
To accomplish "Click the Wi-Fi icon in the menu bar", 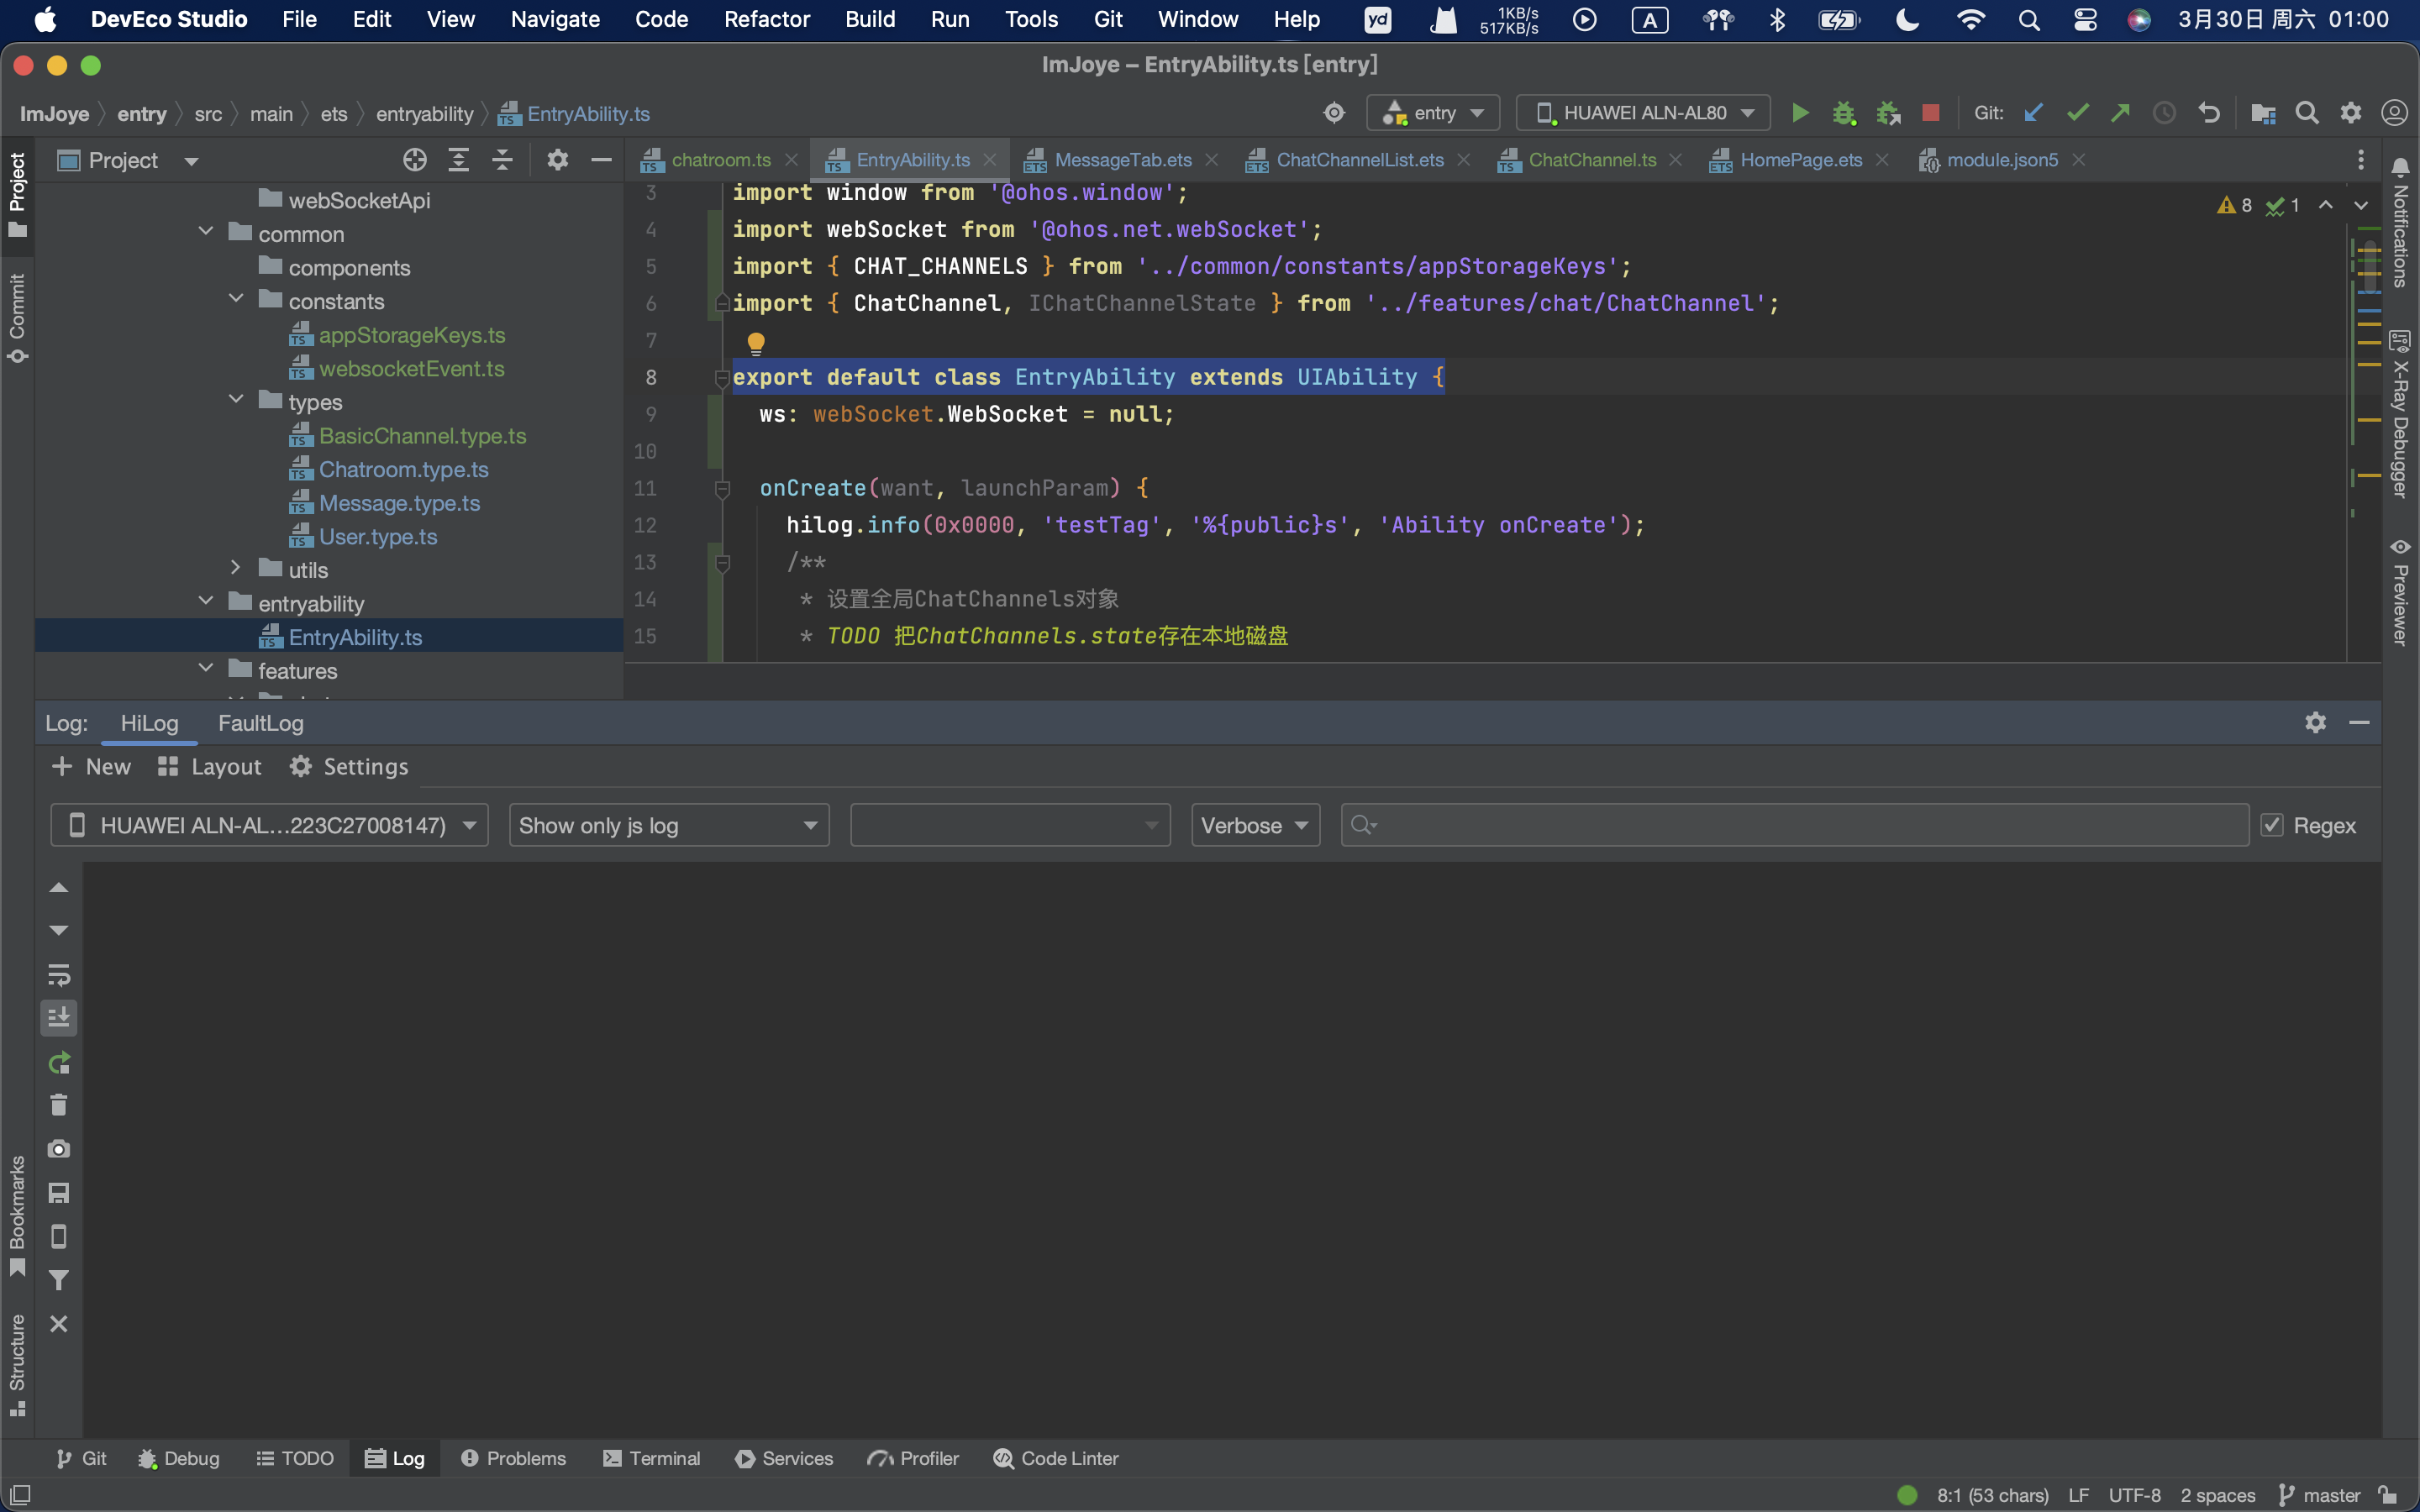I will click(1970, 19).
